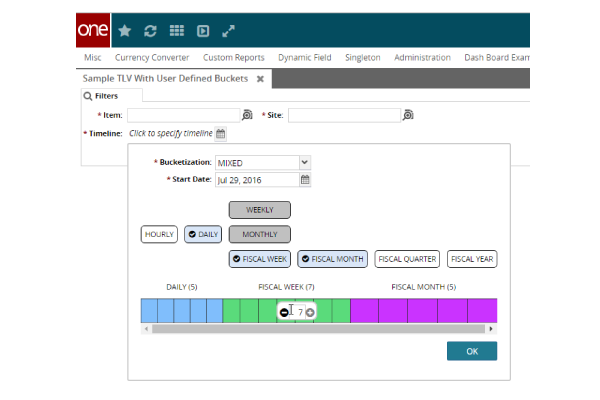Click the purple fiscal month bucket
This screenshot has width=600, height=400.
coord(422,310)
